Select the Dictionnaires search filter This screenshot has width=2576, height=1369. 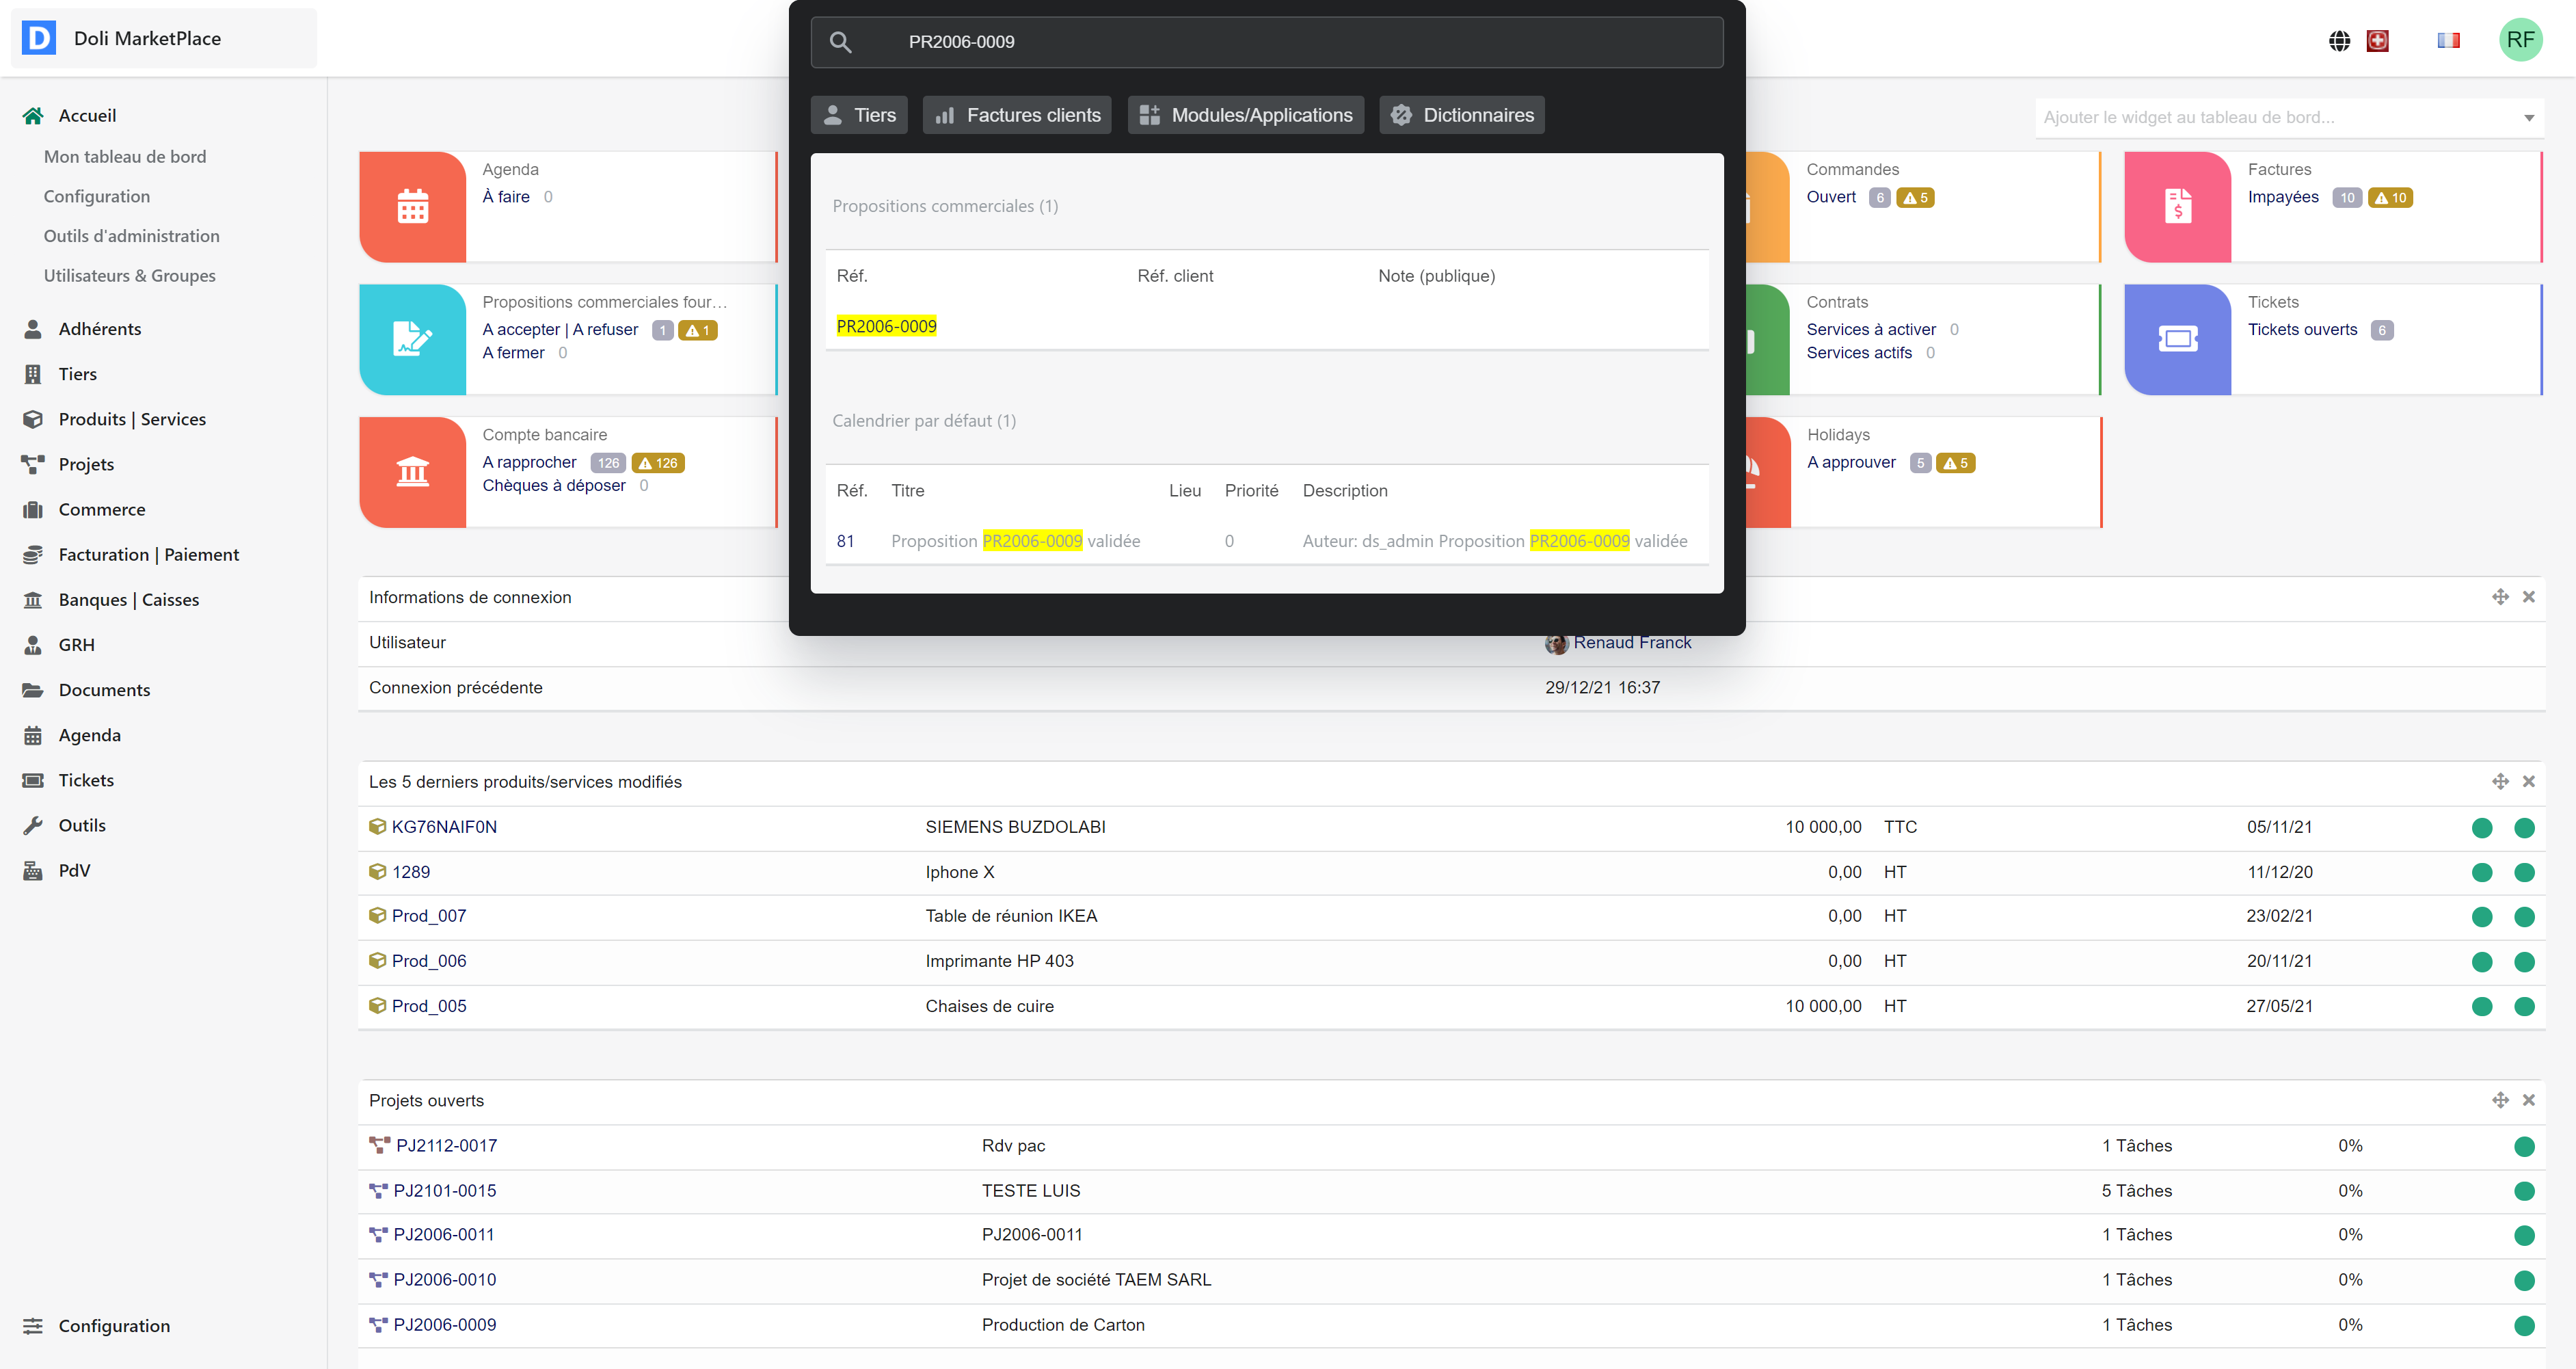(x=1461, y=115)
